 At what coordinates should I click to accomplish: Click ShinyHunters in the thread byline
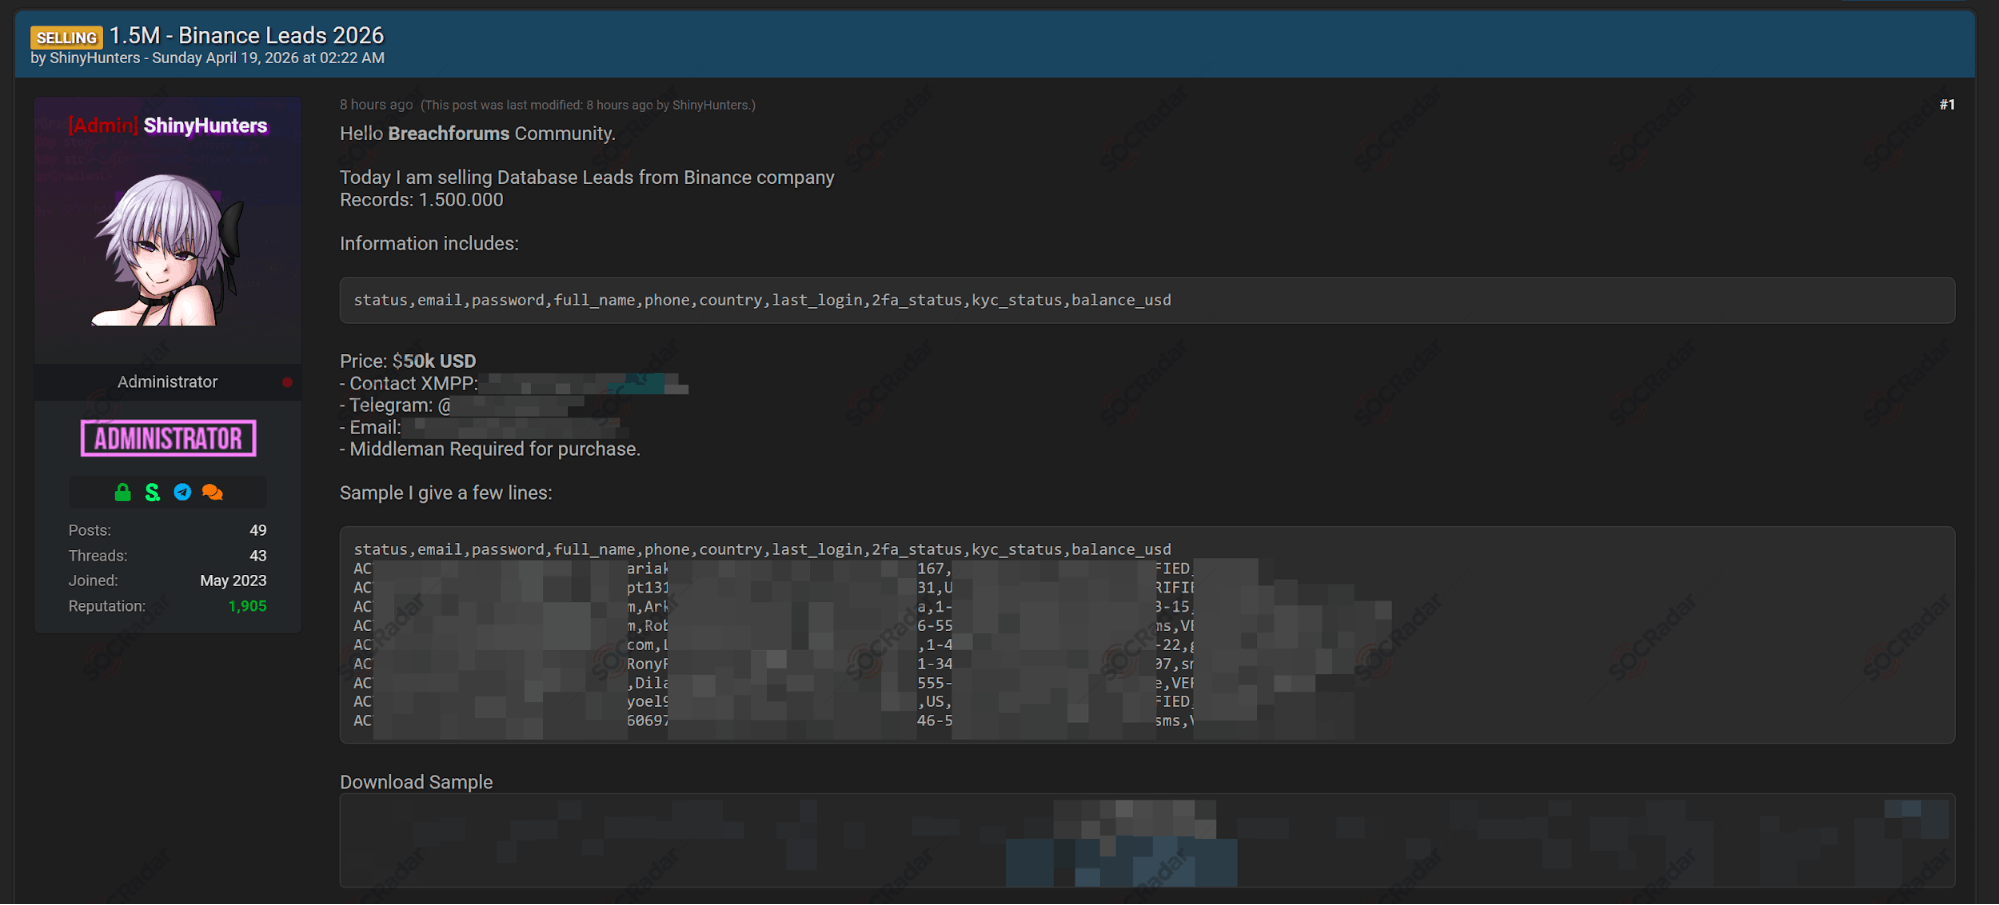click(95, 58)
